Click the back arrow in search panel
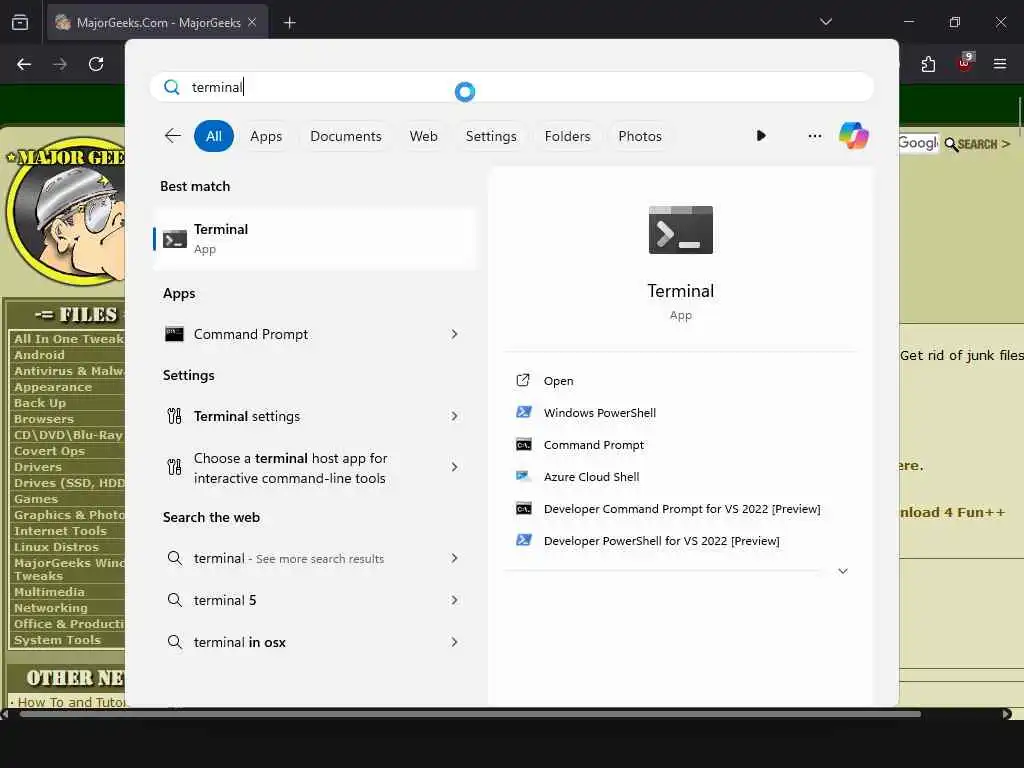 pyautogui.click(x=172, y=136)
